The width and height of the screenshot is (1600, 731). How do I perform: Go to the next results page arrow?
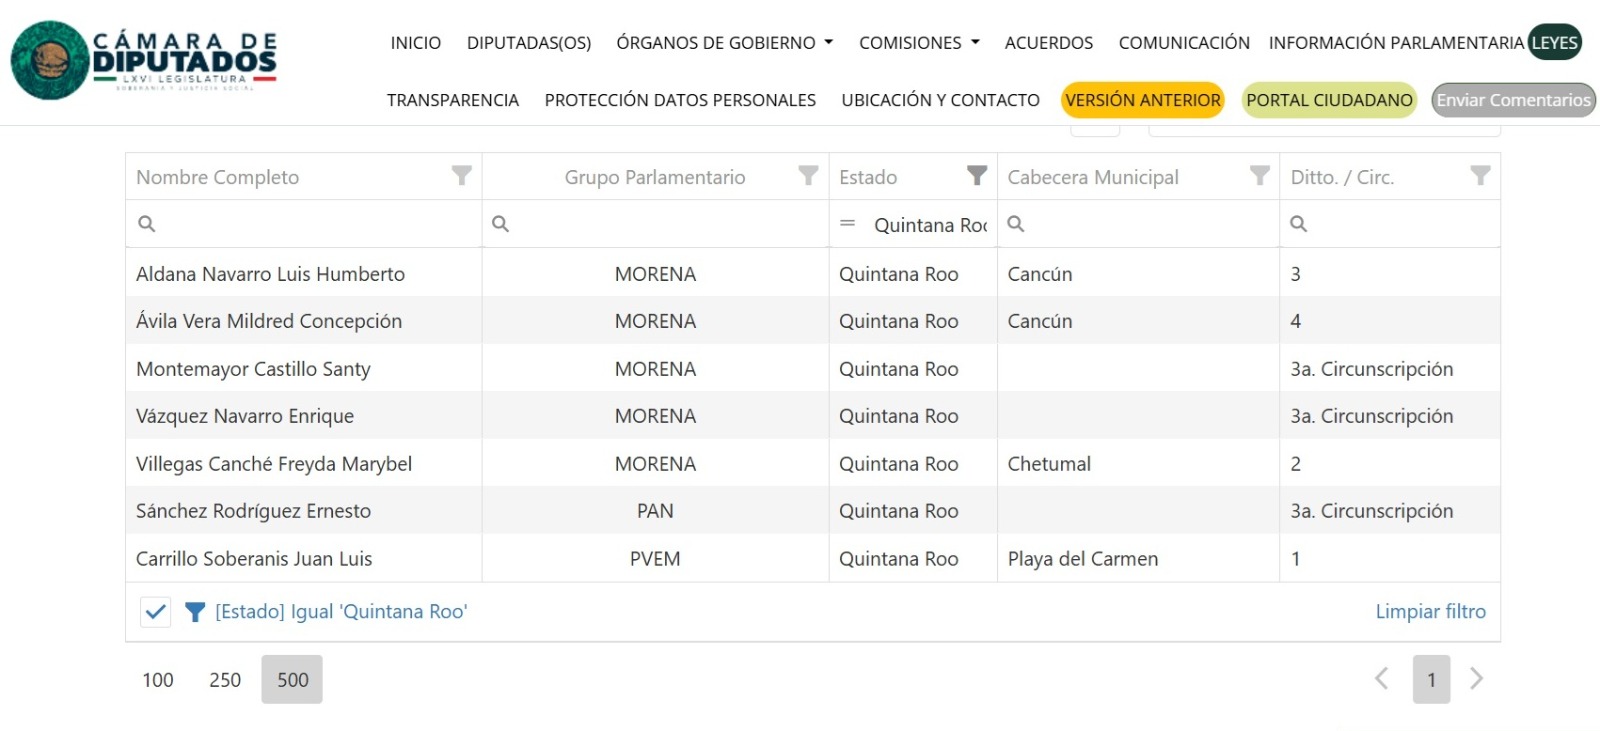pos(1476,679)
